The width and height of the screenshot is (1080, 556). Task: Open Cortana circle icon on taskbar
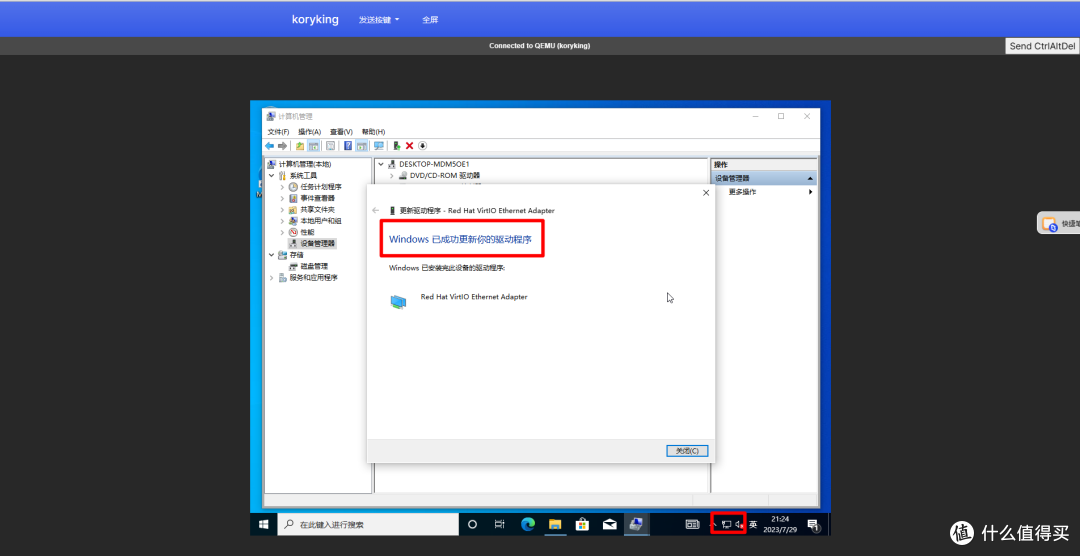472,524
